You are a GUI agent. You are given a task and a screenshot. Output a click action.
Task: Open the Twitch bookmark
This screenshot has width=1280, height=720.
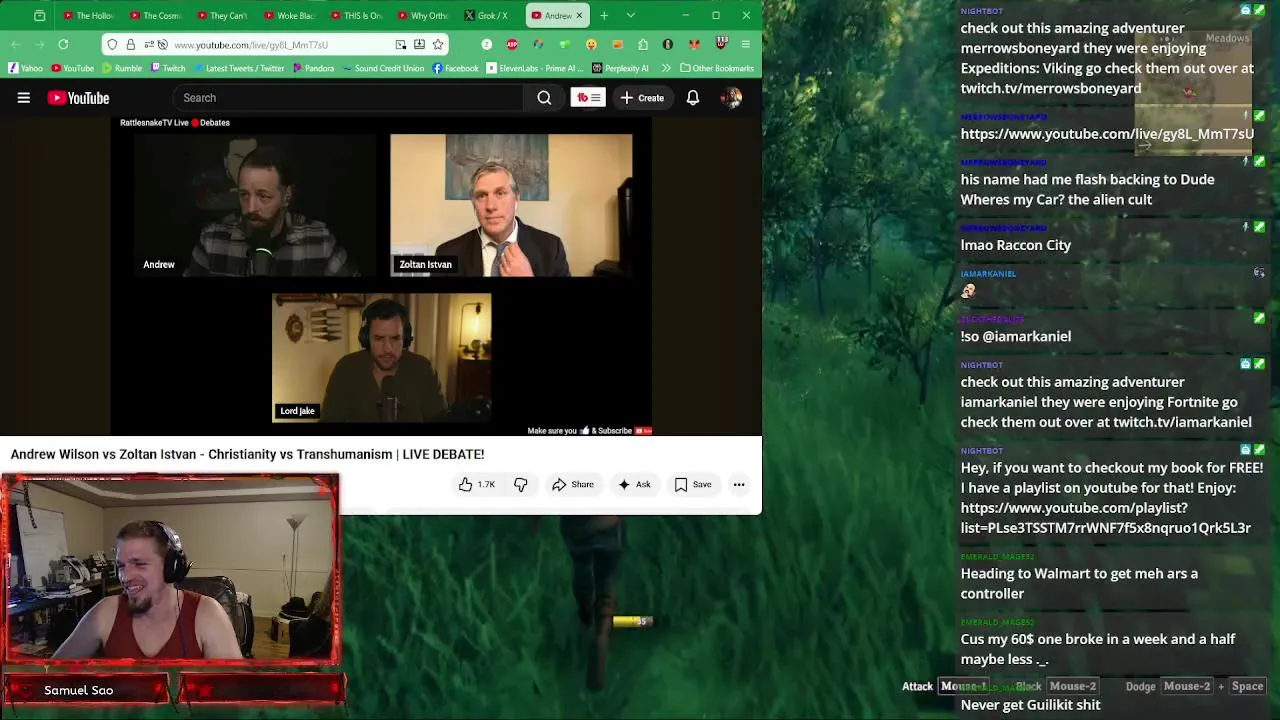pyautogui.click(x=168, y=68)
